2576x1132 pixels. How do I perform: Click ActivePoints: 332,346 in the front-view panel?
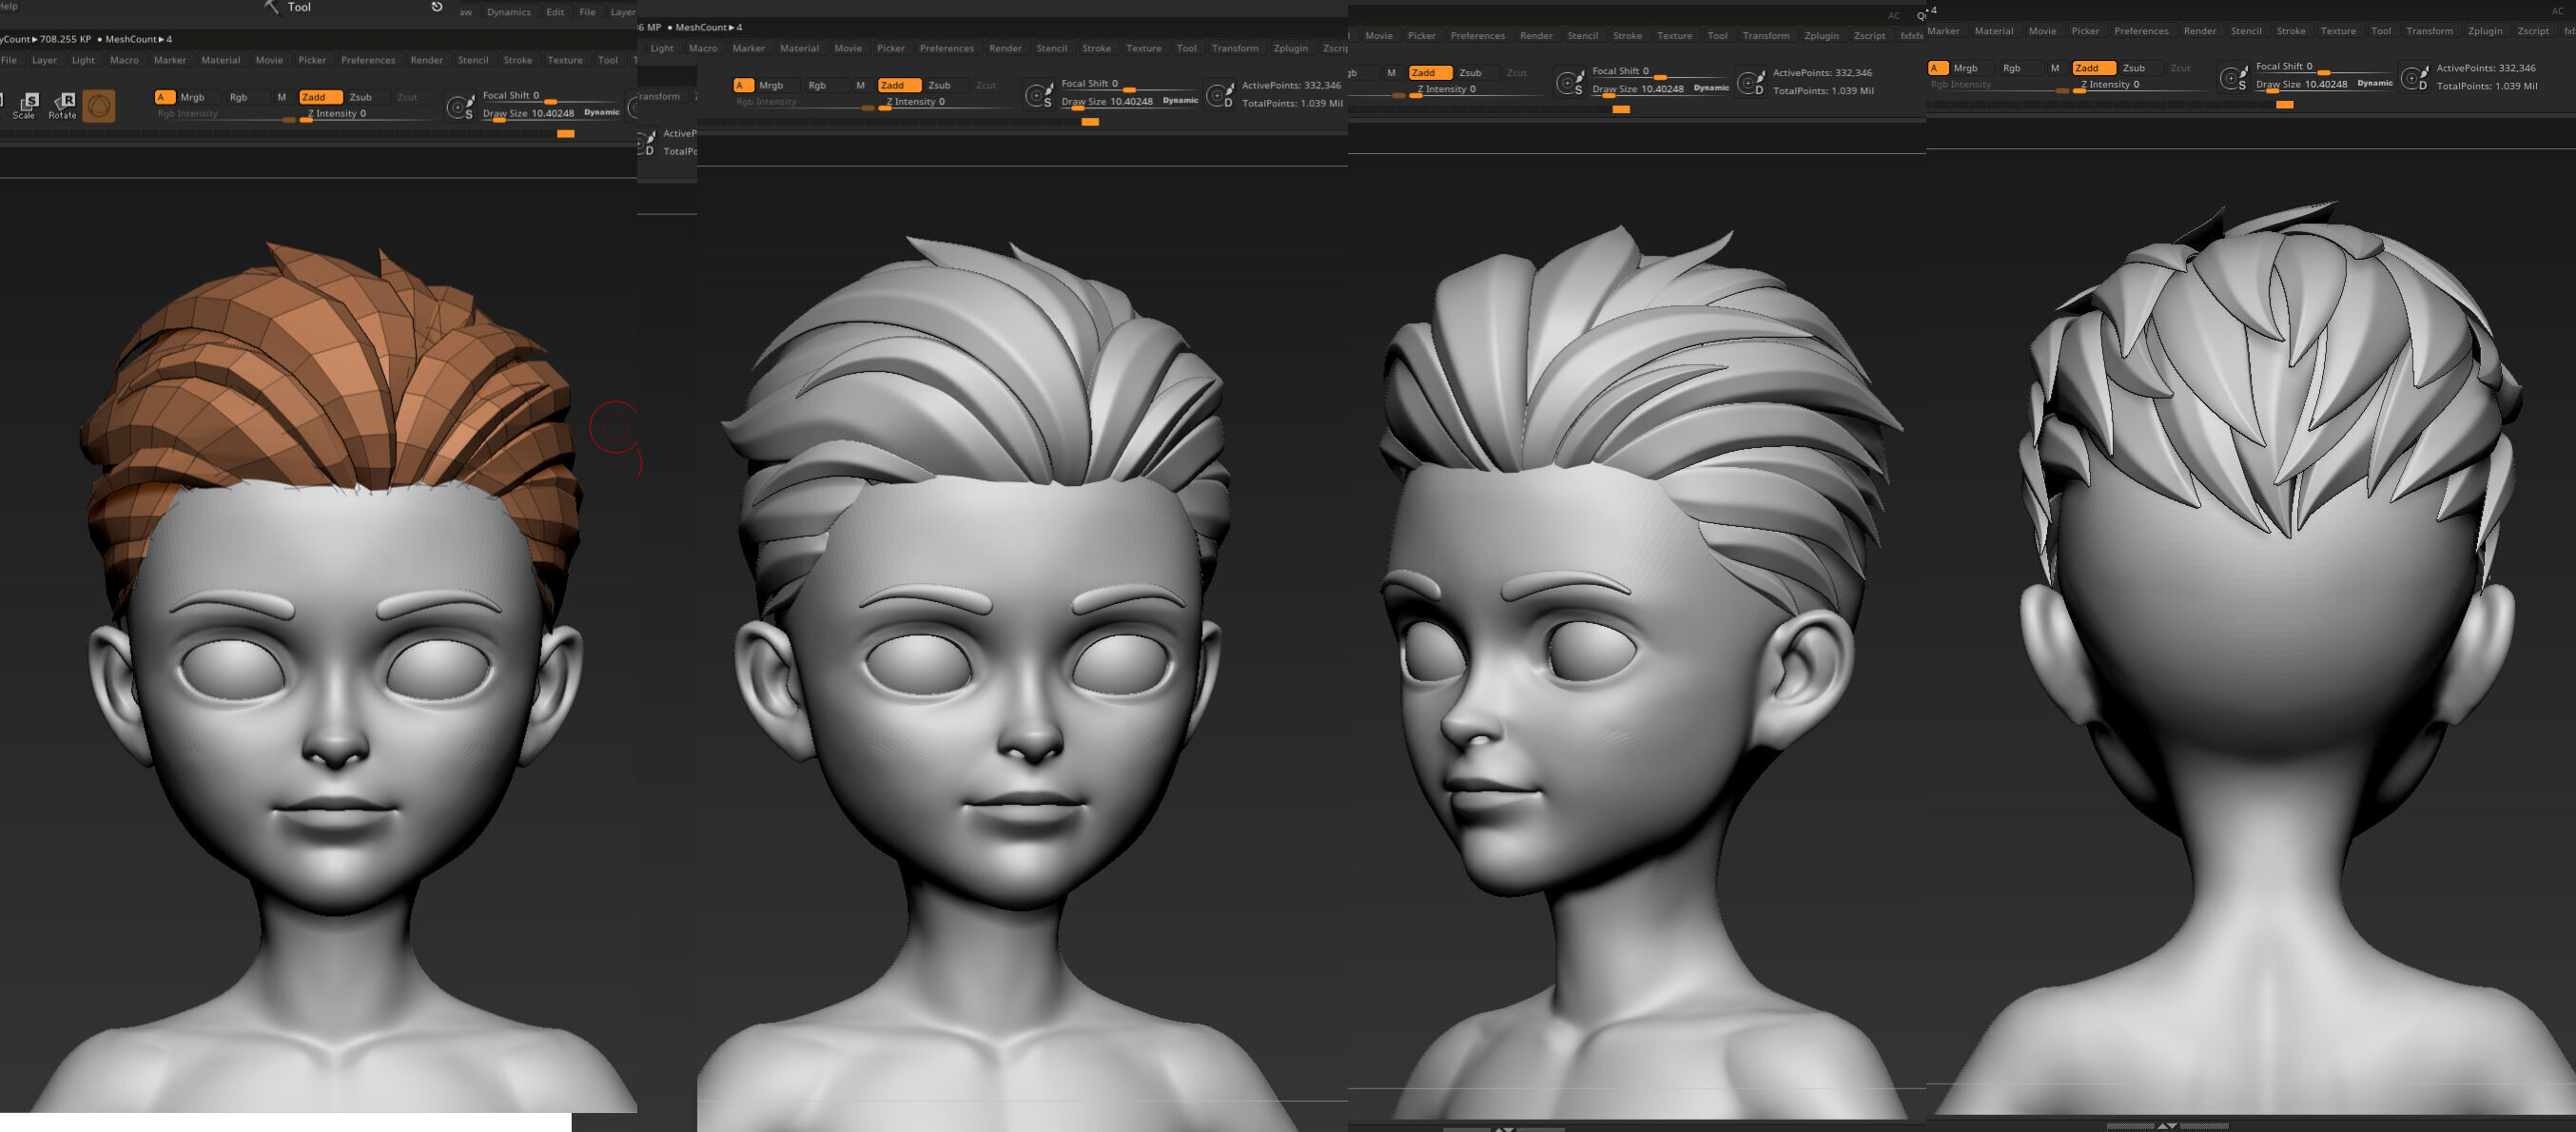click(x=1291, y=85)
